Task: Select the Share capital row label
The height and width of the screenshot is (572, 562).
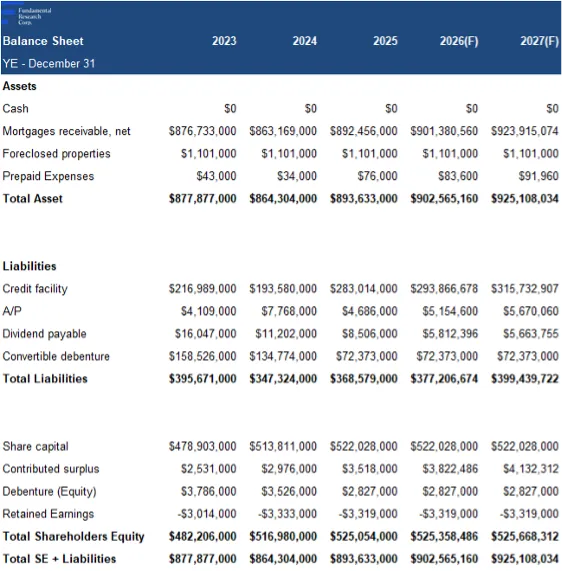Action: [x=35, y=446]
